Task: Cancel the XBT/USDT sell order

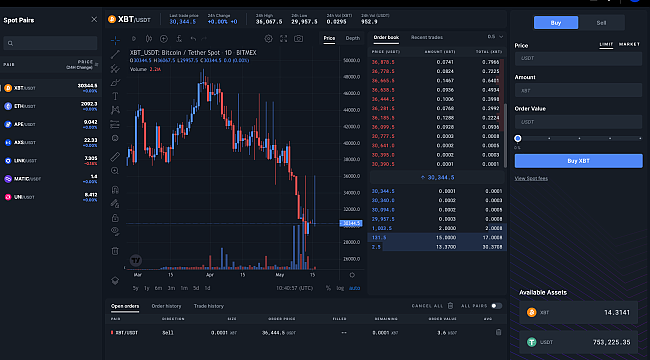Action: pos(499,332)
